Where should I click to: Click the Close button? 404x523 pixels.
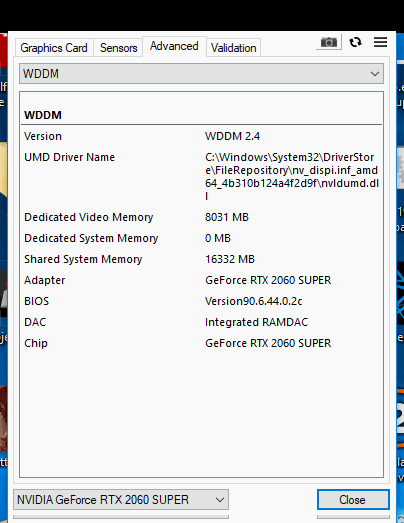353,499
